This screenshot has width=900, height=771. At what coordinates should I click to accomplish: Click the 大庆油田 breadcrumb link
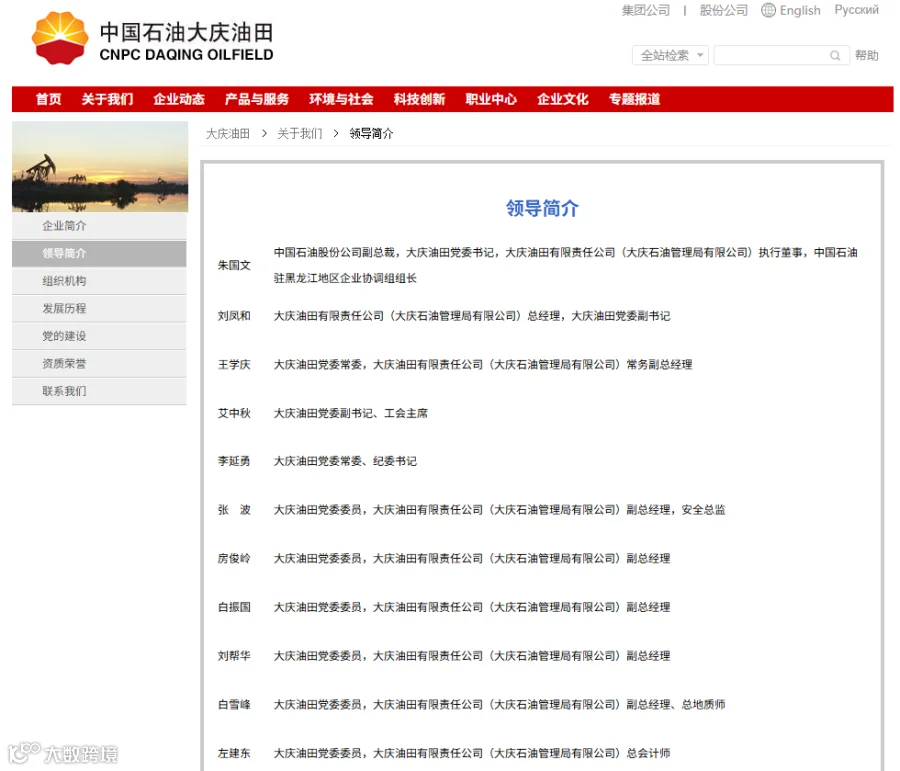click(x=228, y=134)
